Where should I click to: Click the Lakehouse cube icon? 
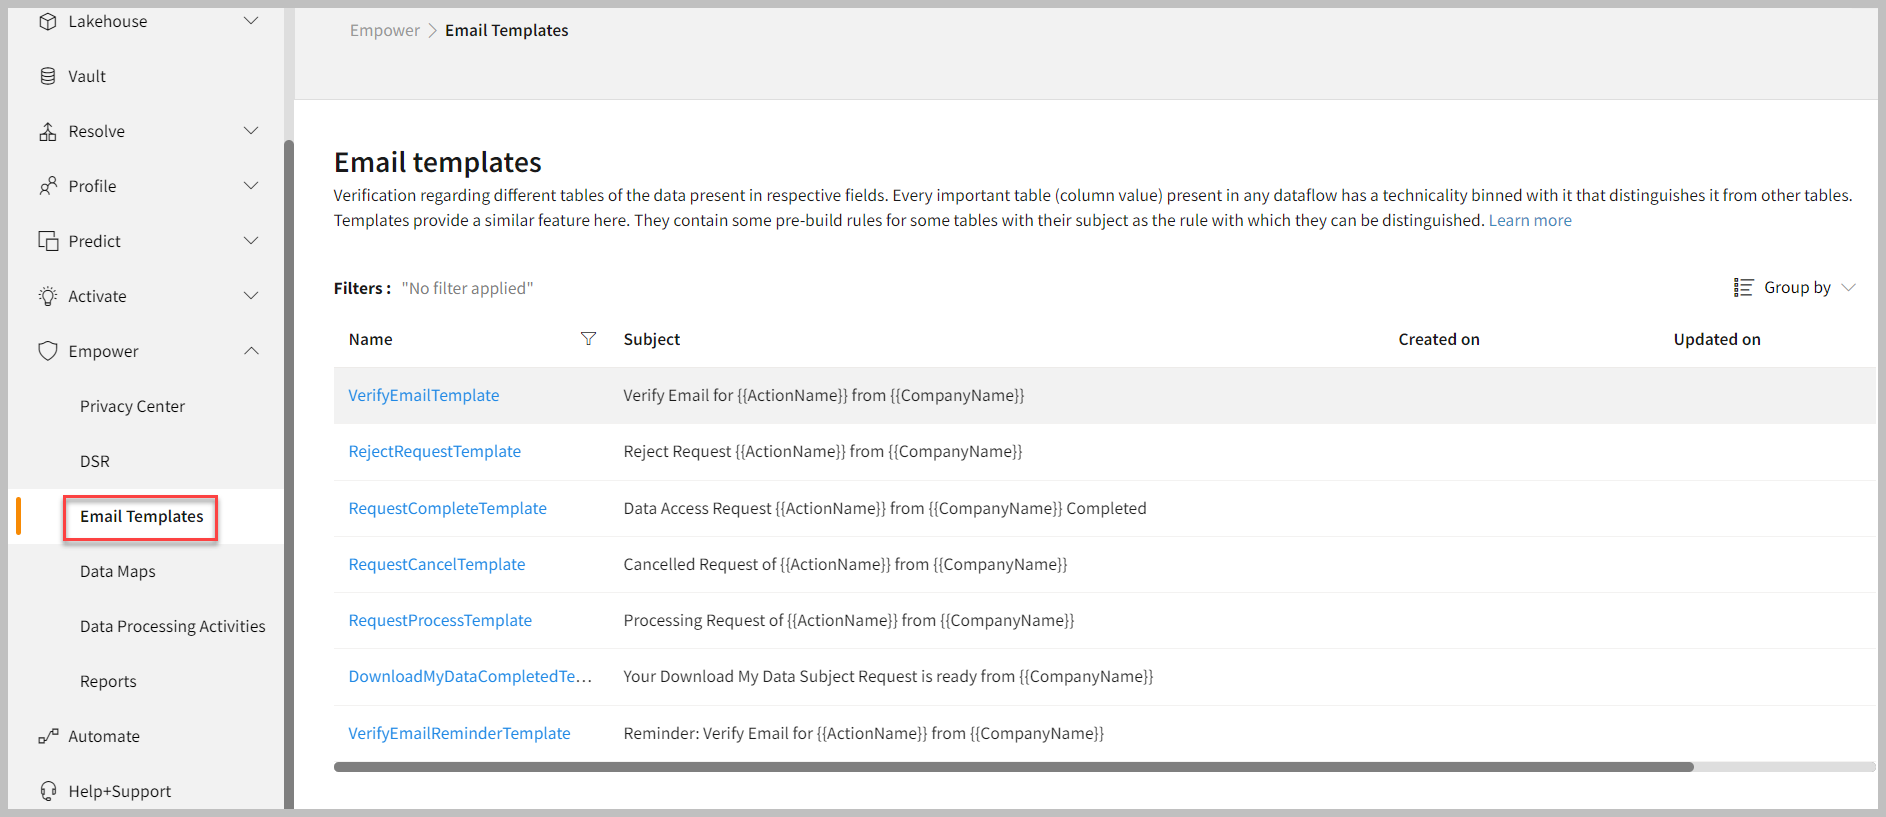tap(48, 21)
